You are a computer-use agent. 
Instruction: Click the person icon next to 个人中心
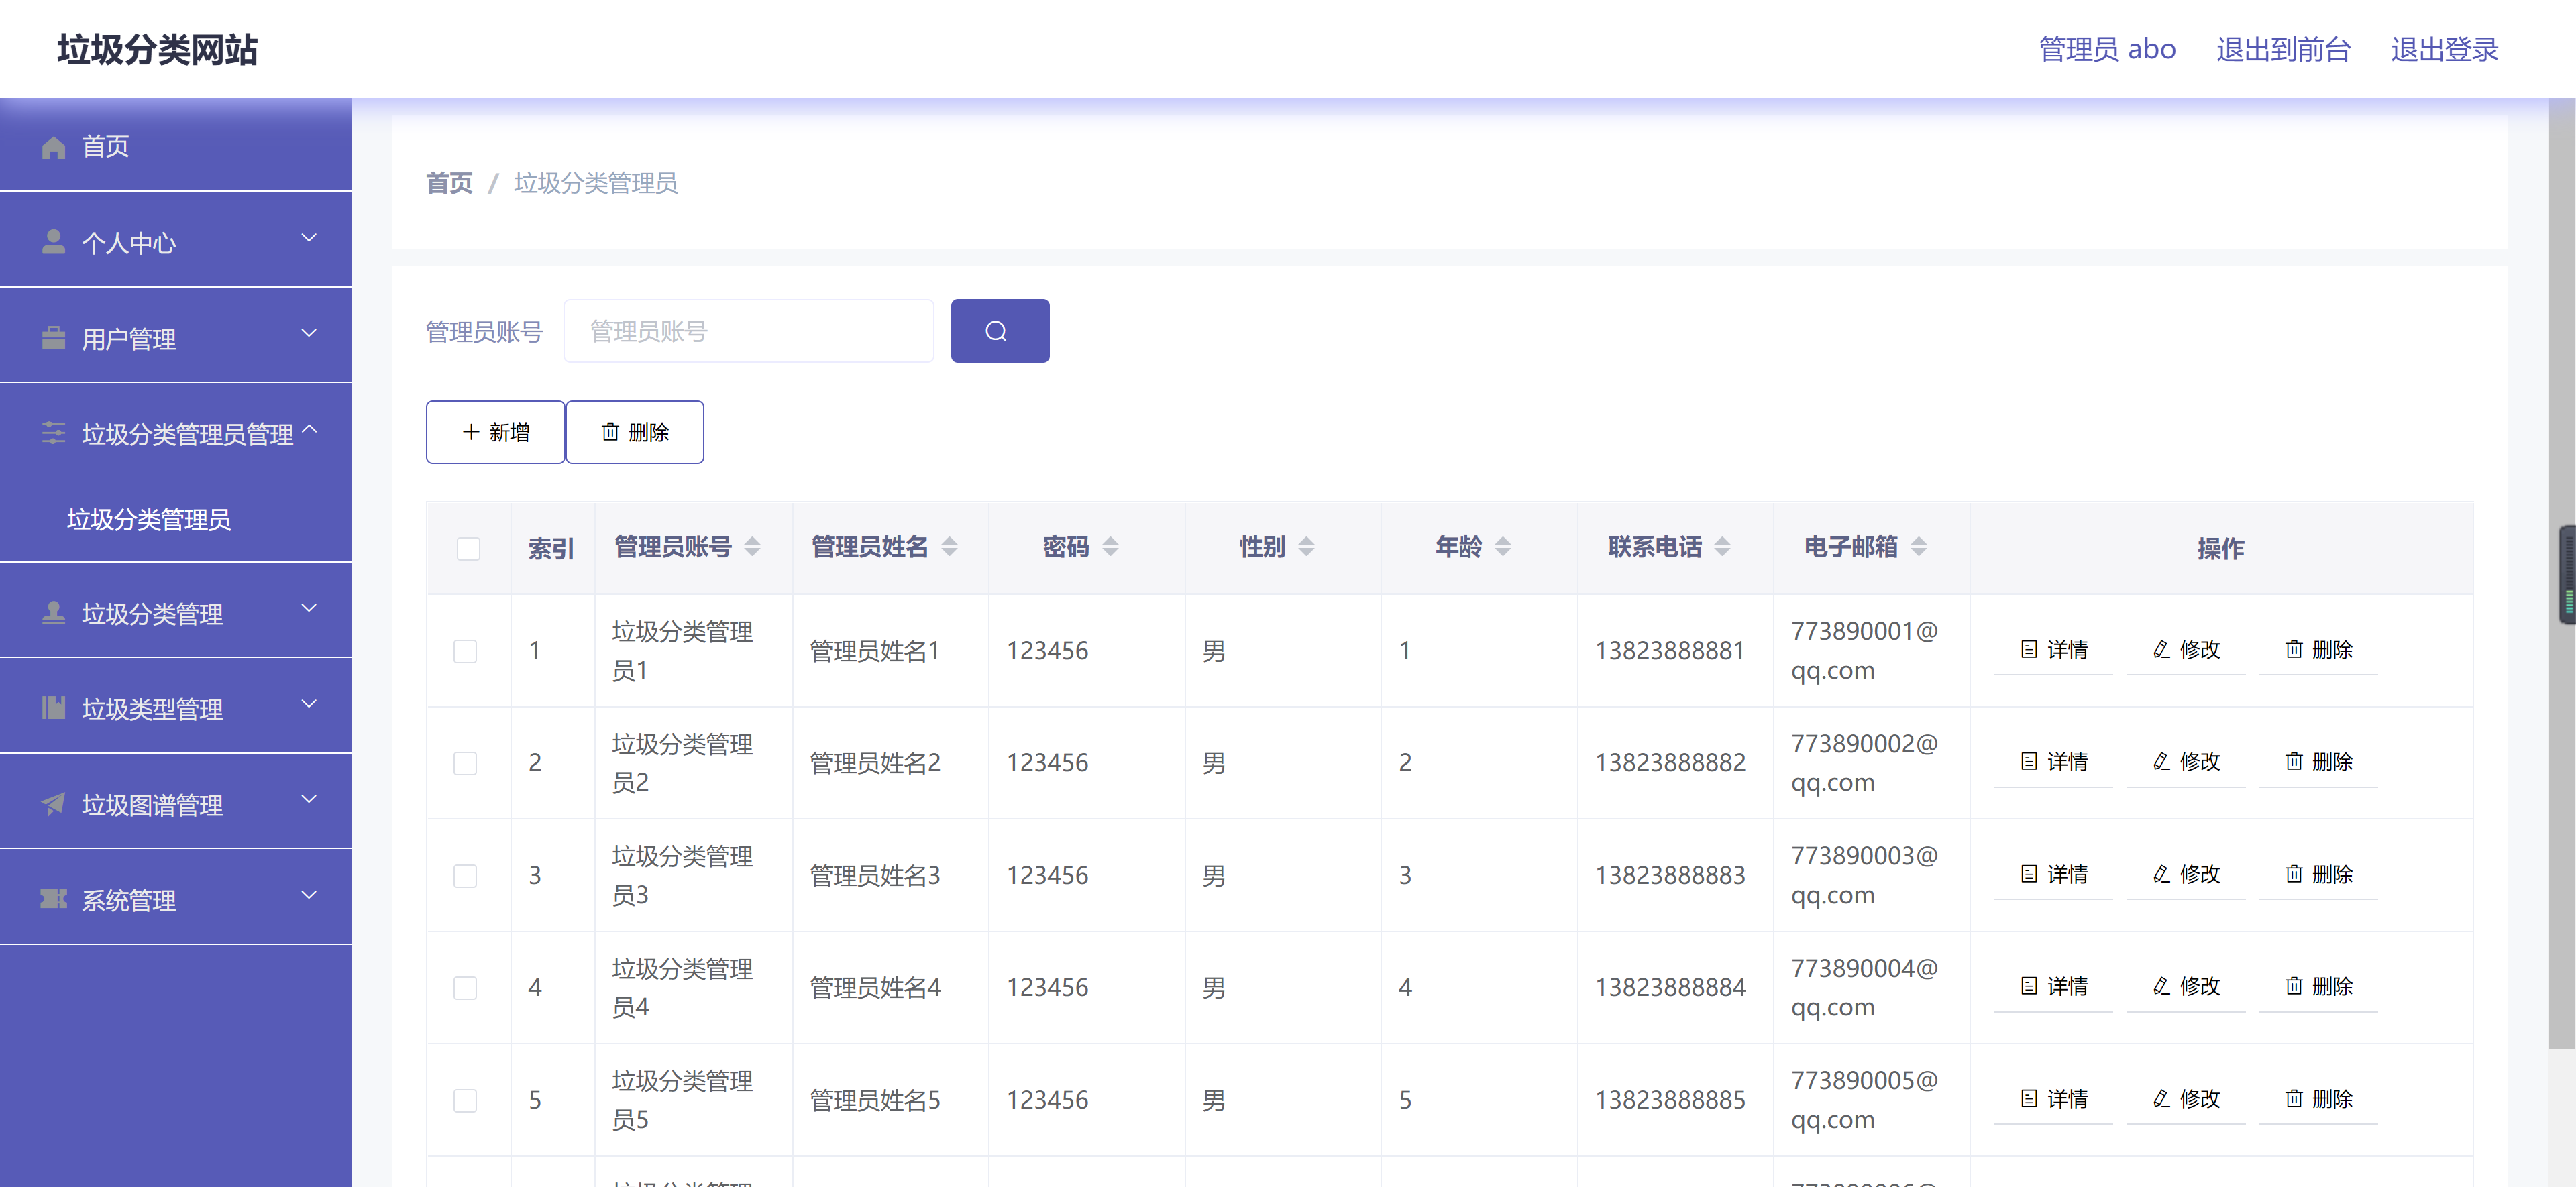[53, 240]
